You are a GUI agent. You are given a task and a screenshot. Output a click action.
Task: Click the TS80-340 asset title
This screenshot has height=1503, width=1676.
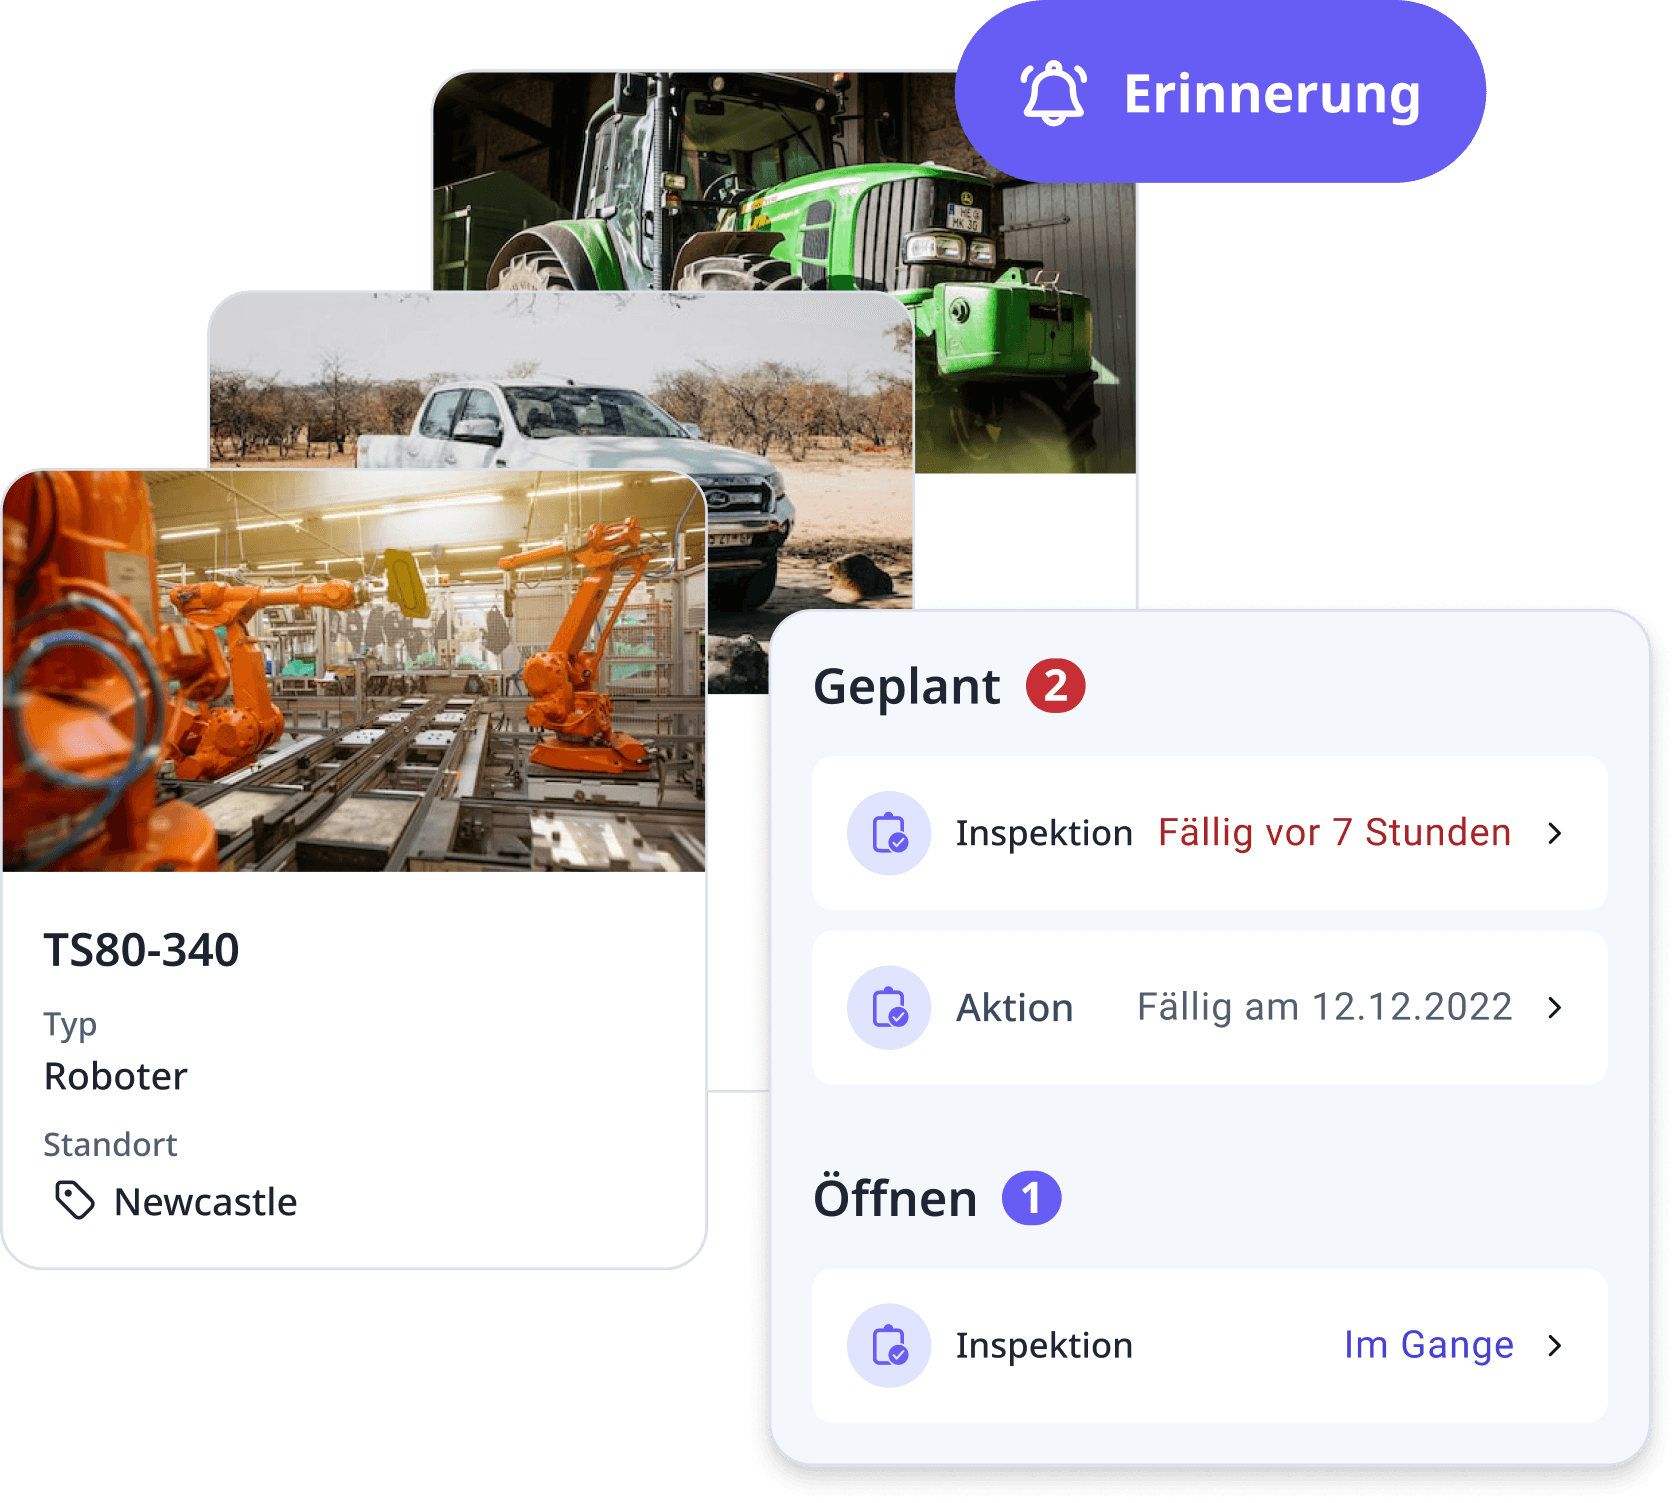tap(141, 950)
